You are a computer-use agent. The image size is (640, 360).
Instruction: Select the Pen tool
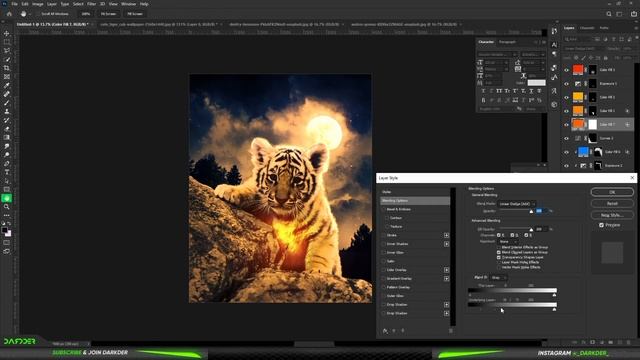7,164
